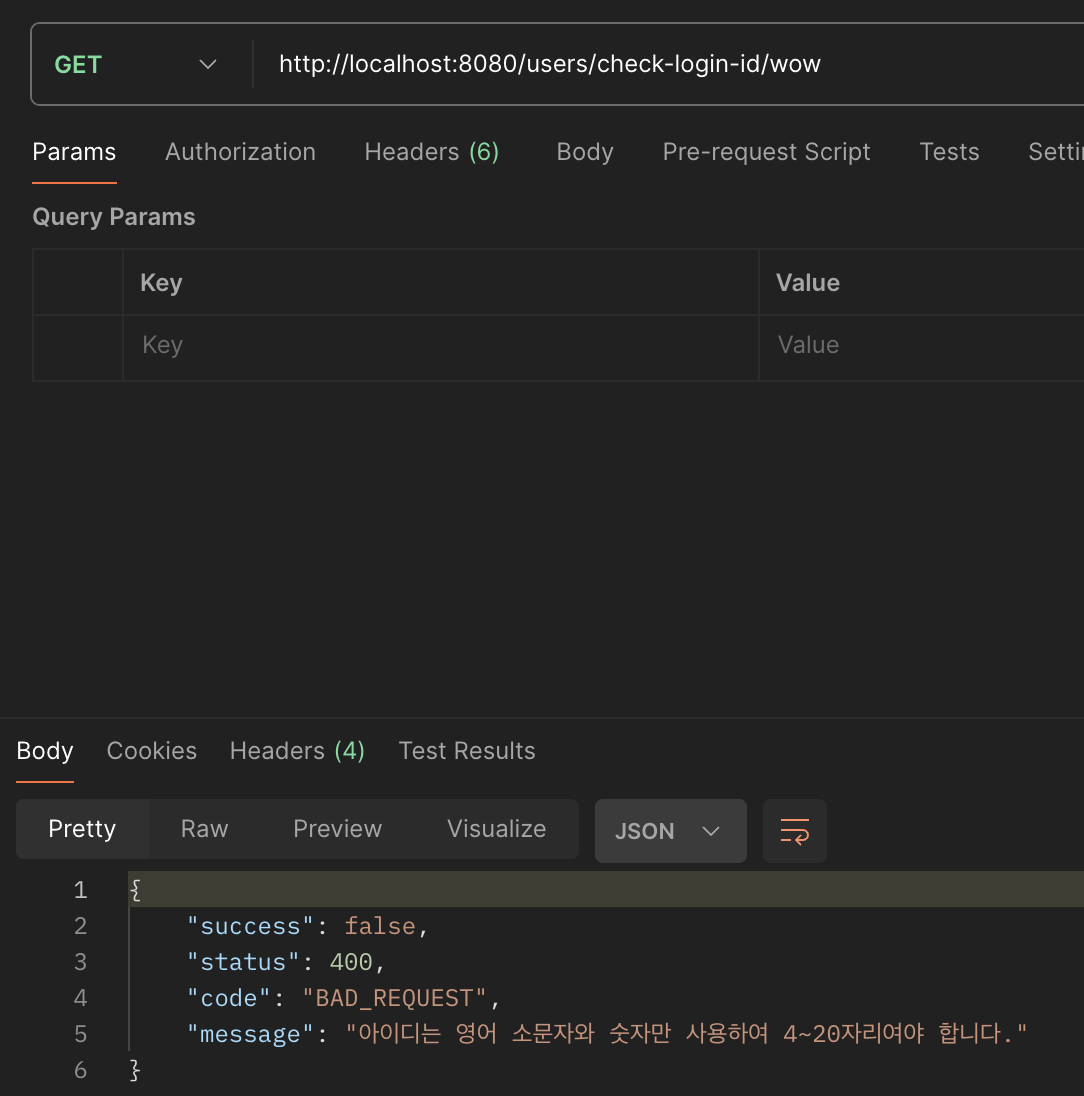The image size is (1084, 1096).
Task: Click line number 1 in the response gutter
Action: (80, 890)
